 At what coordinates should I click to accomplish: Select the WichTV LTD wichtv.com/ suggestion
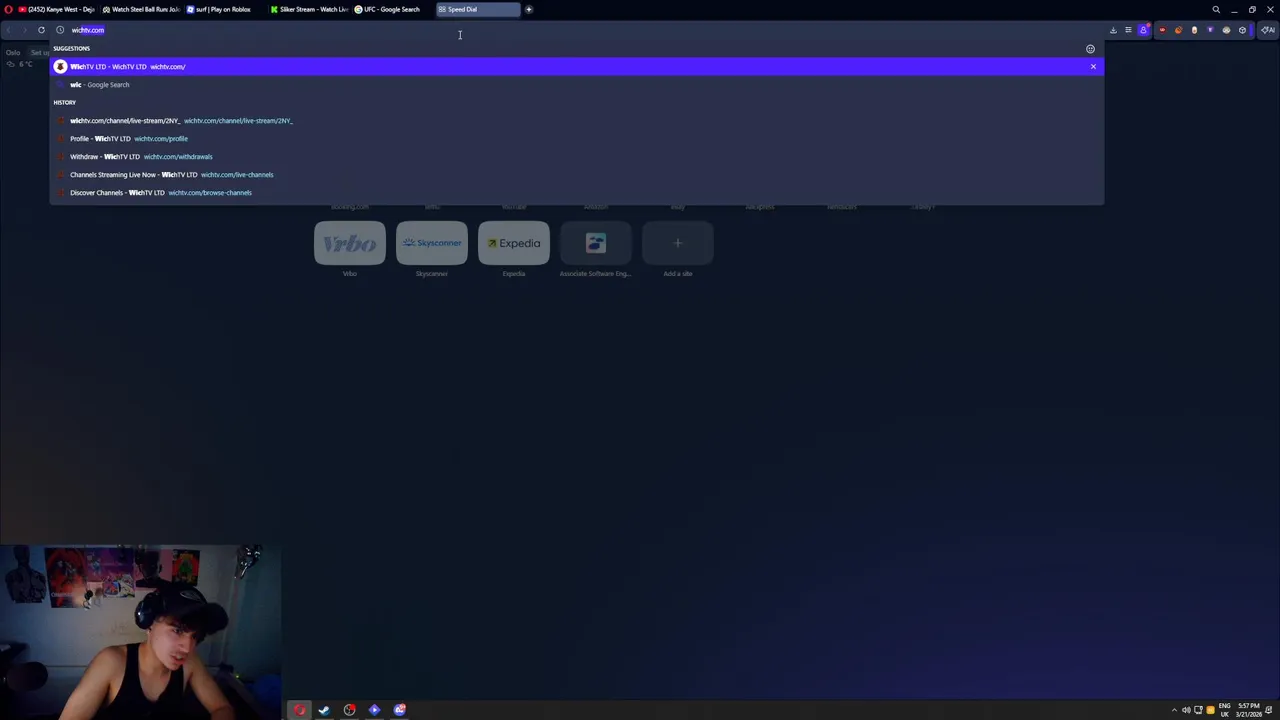click(x=577, y=66)
